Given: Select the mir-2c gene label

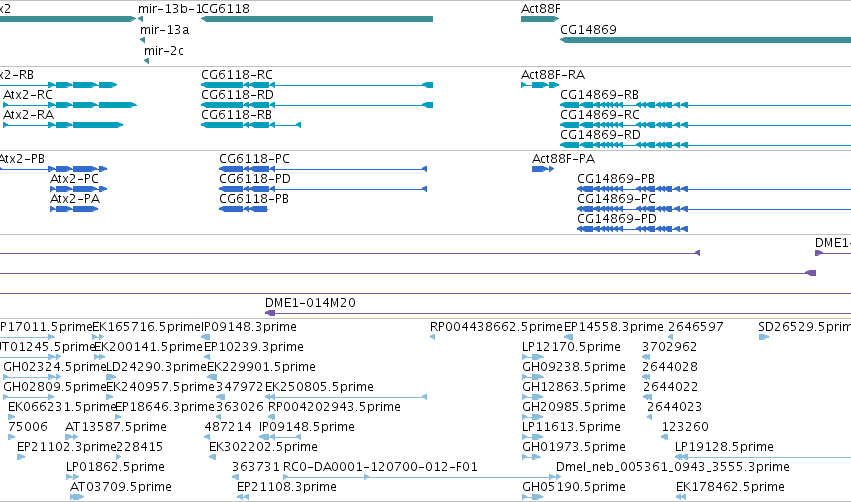Looking at the screenshot, I should tap(164, 51).
